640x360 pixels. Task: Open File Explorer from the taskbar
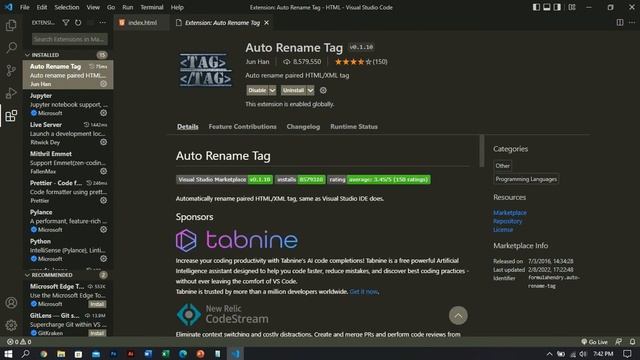coord(61,354)
